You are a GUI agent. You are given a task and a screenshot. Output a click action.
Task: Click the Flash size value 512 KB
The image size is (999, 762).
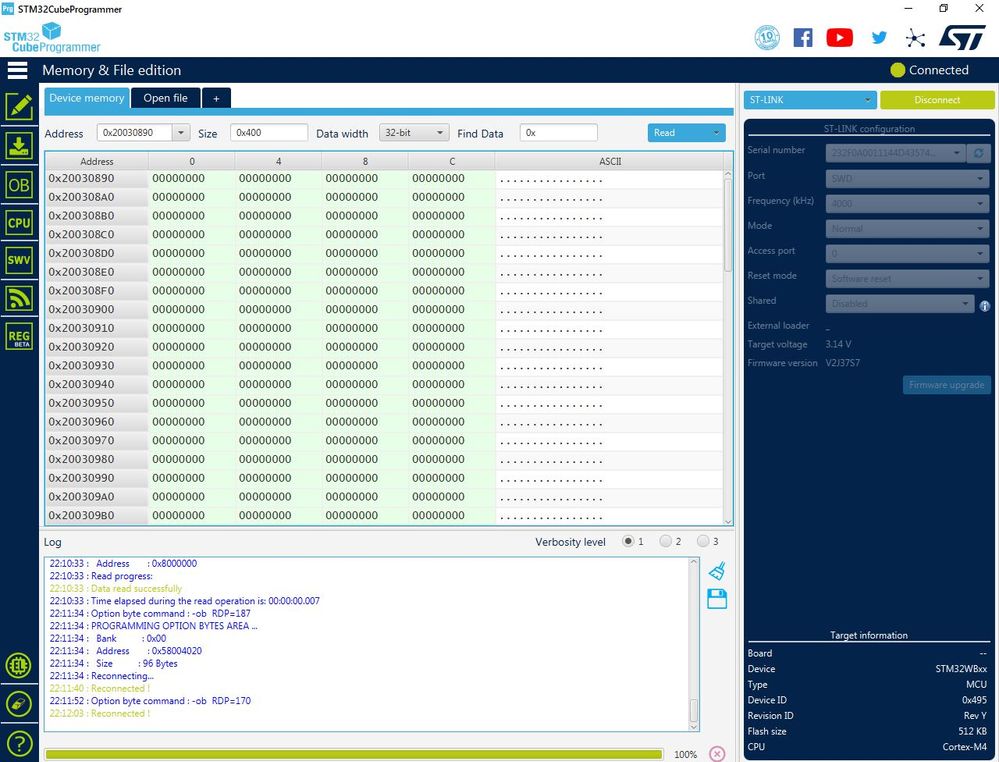click(972, 731)
